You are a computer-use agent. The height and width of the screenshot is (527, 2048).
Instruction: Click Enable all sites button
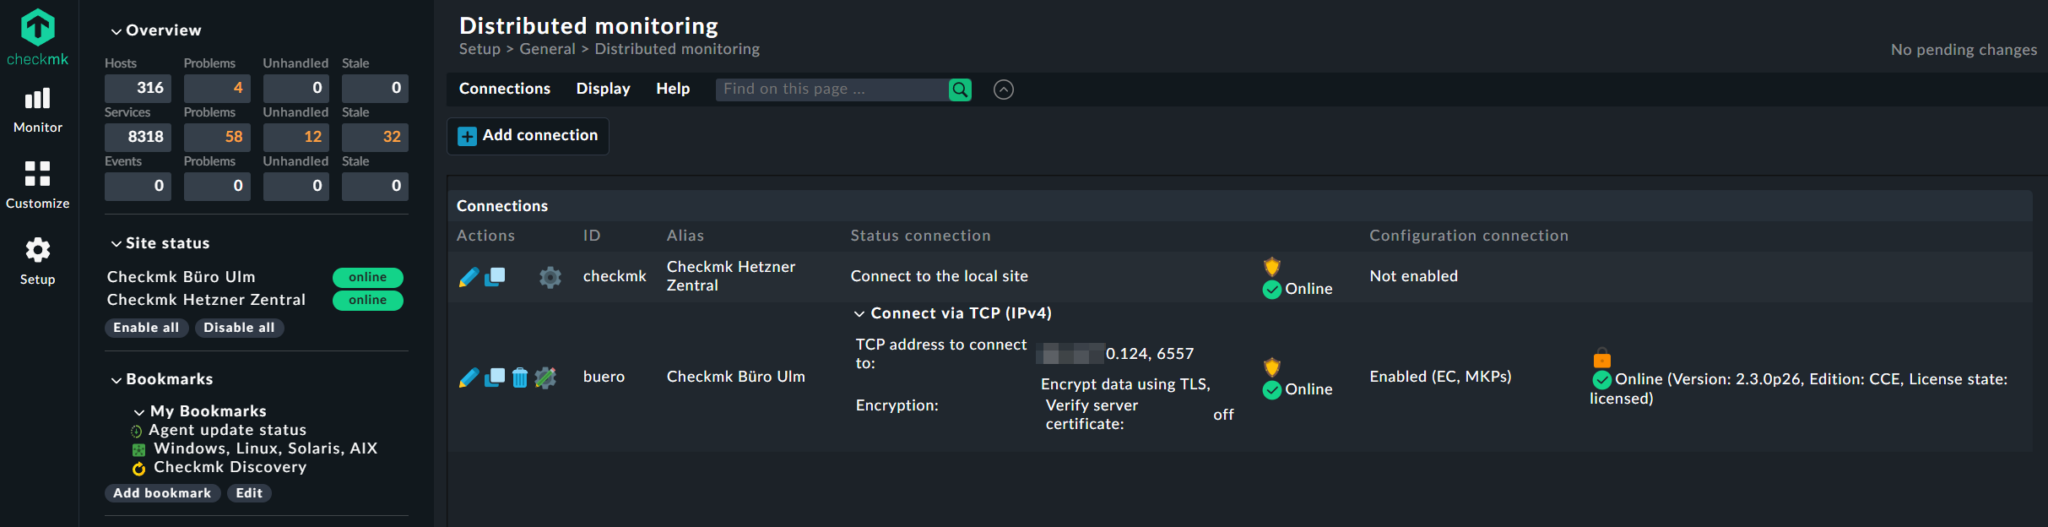pyautogui.click(x=146, y=328)
